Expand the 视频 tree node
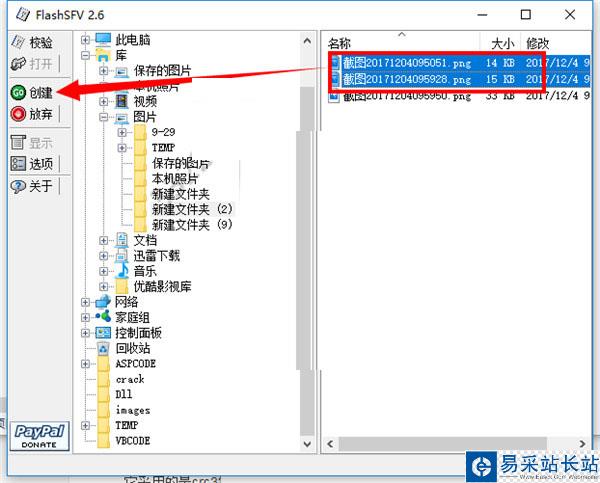This screenshot has height=483, width=600. 103,101
